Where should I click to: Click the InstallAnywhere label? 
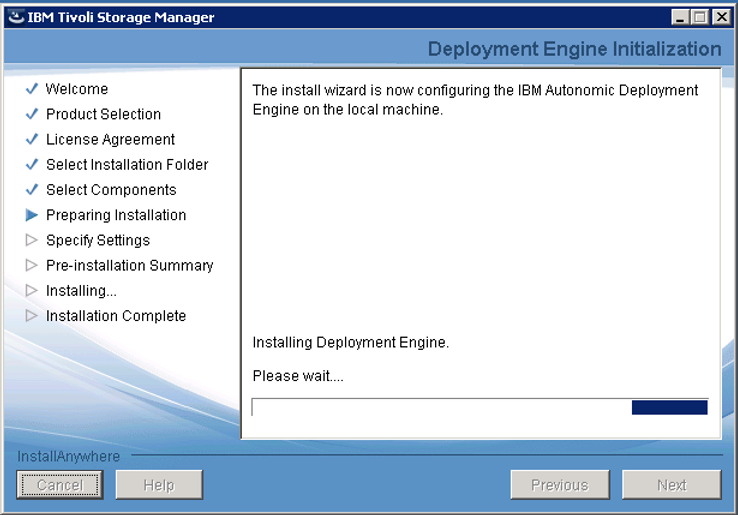[x=69, y=456]
